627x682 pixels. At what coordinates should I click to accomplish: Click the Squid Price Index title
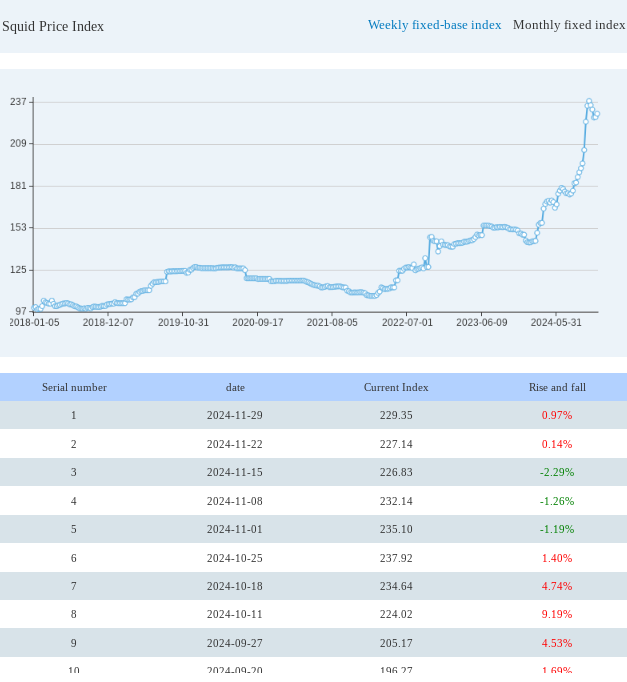(53, 27)
